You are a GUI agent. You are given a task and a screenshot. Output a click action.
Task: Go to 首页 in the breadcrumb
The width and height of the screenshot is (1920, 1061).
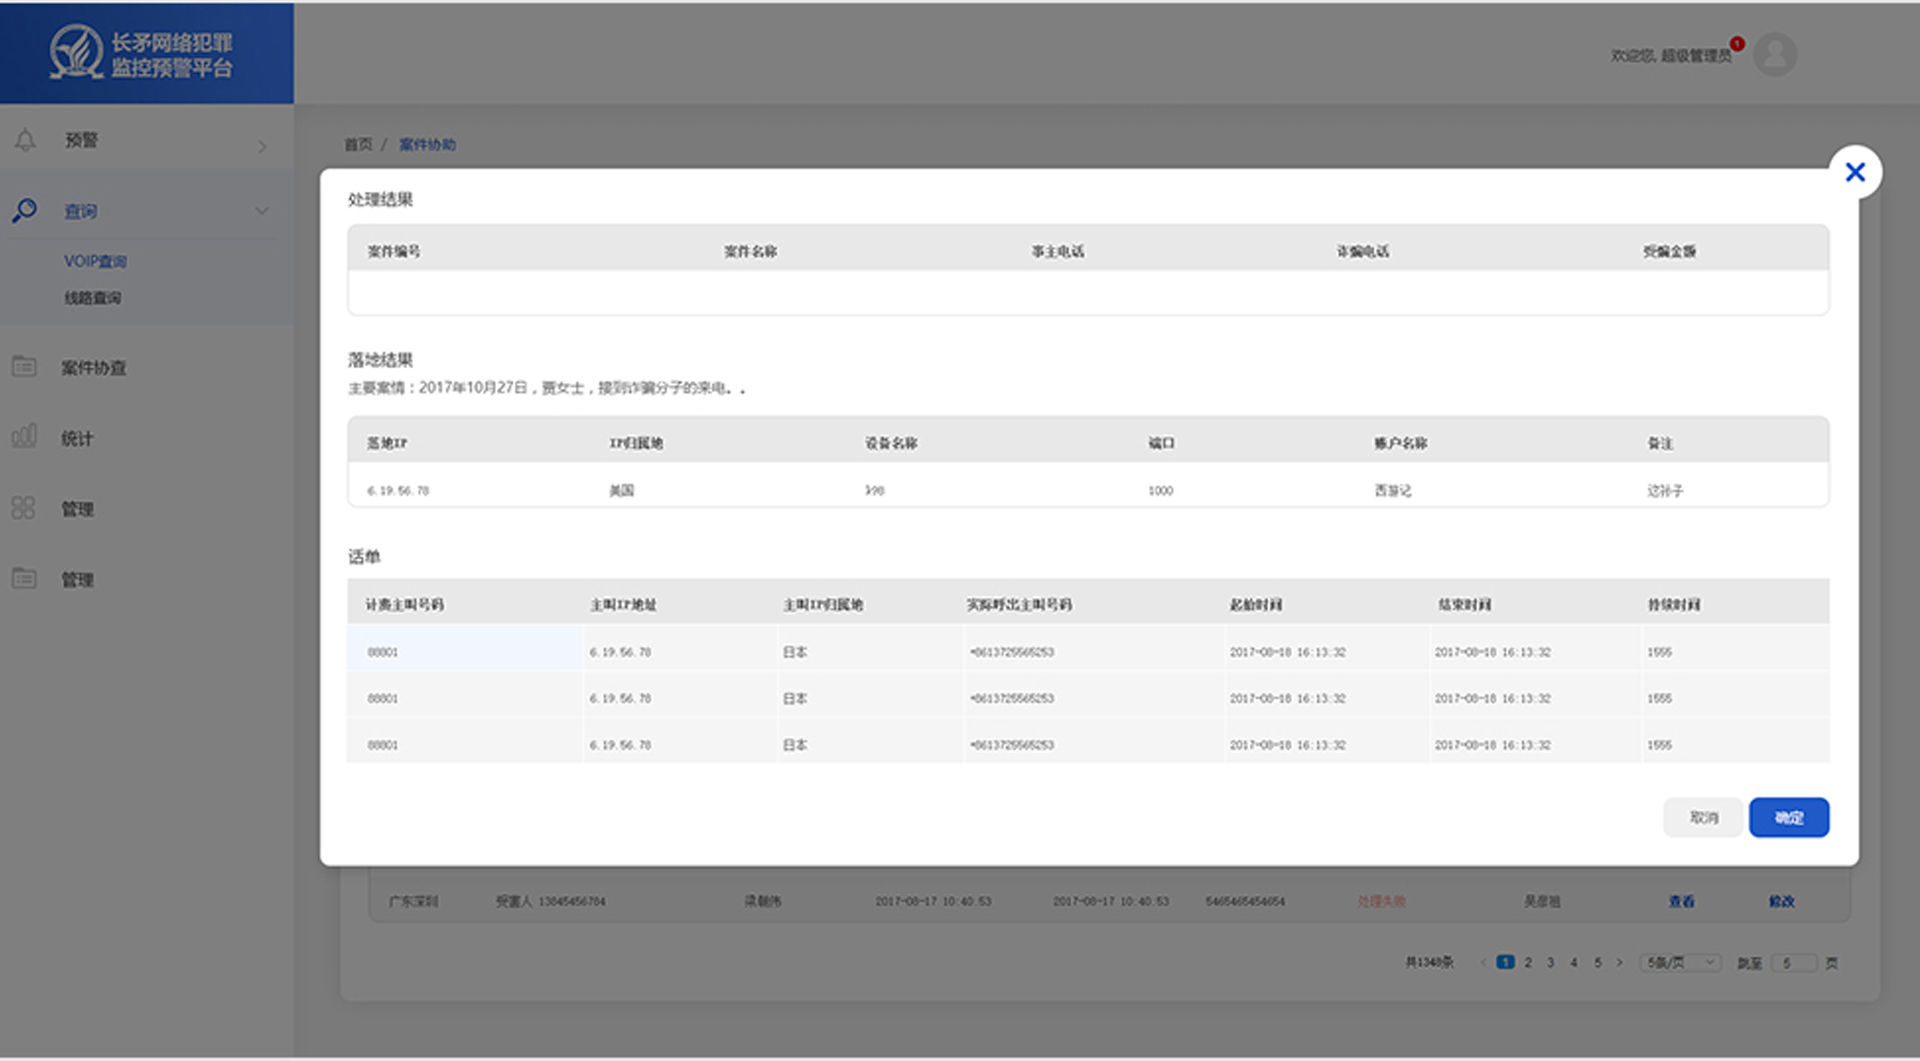[x=358, y=144]
